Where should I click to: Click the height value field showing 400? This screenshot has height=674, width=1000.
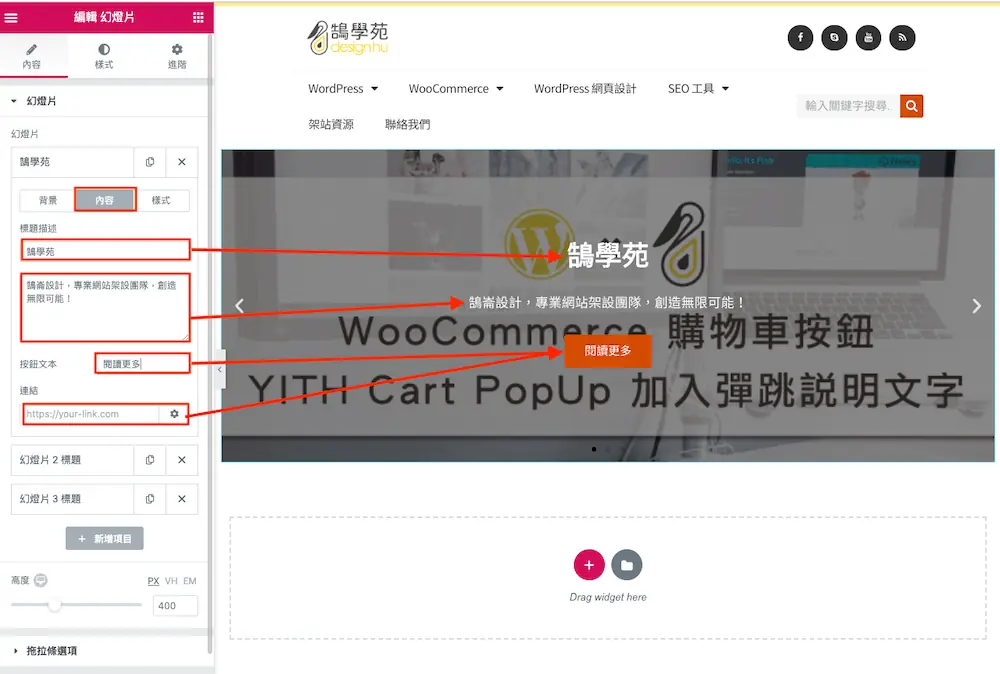pyautogui.click(x=175, y=605)
